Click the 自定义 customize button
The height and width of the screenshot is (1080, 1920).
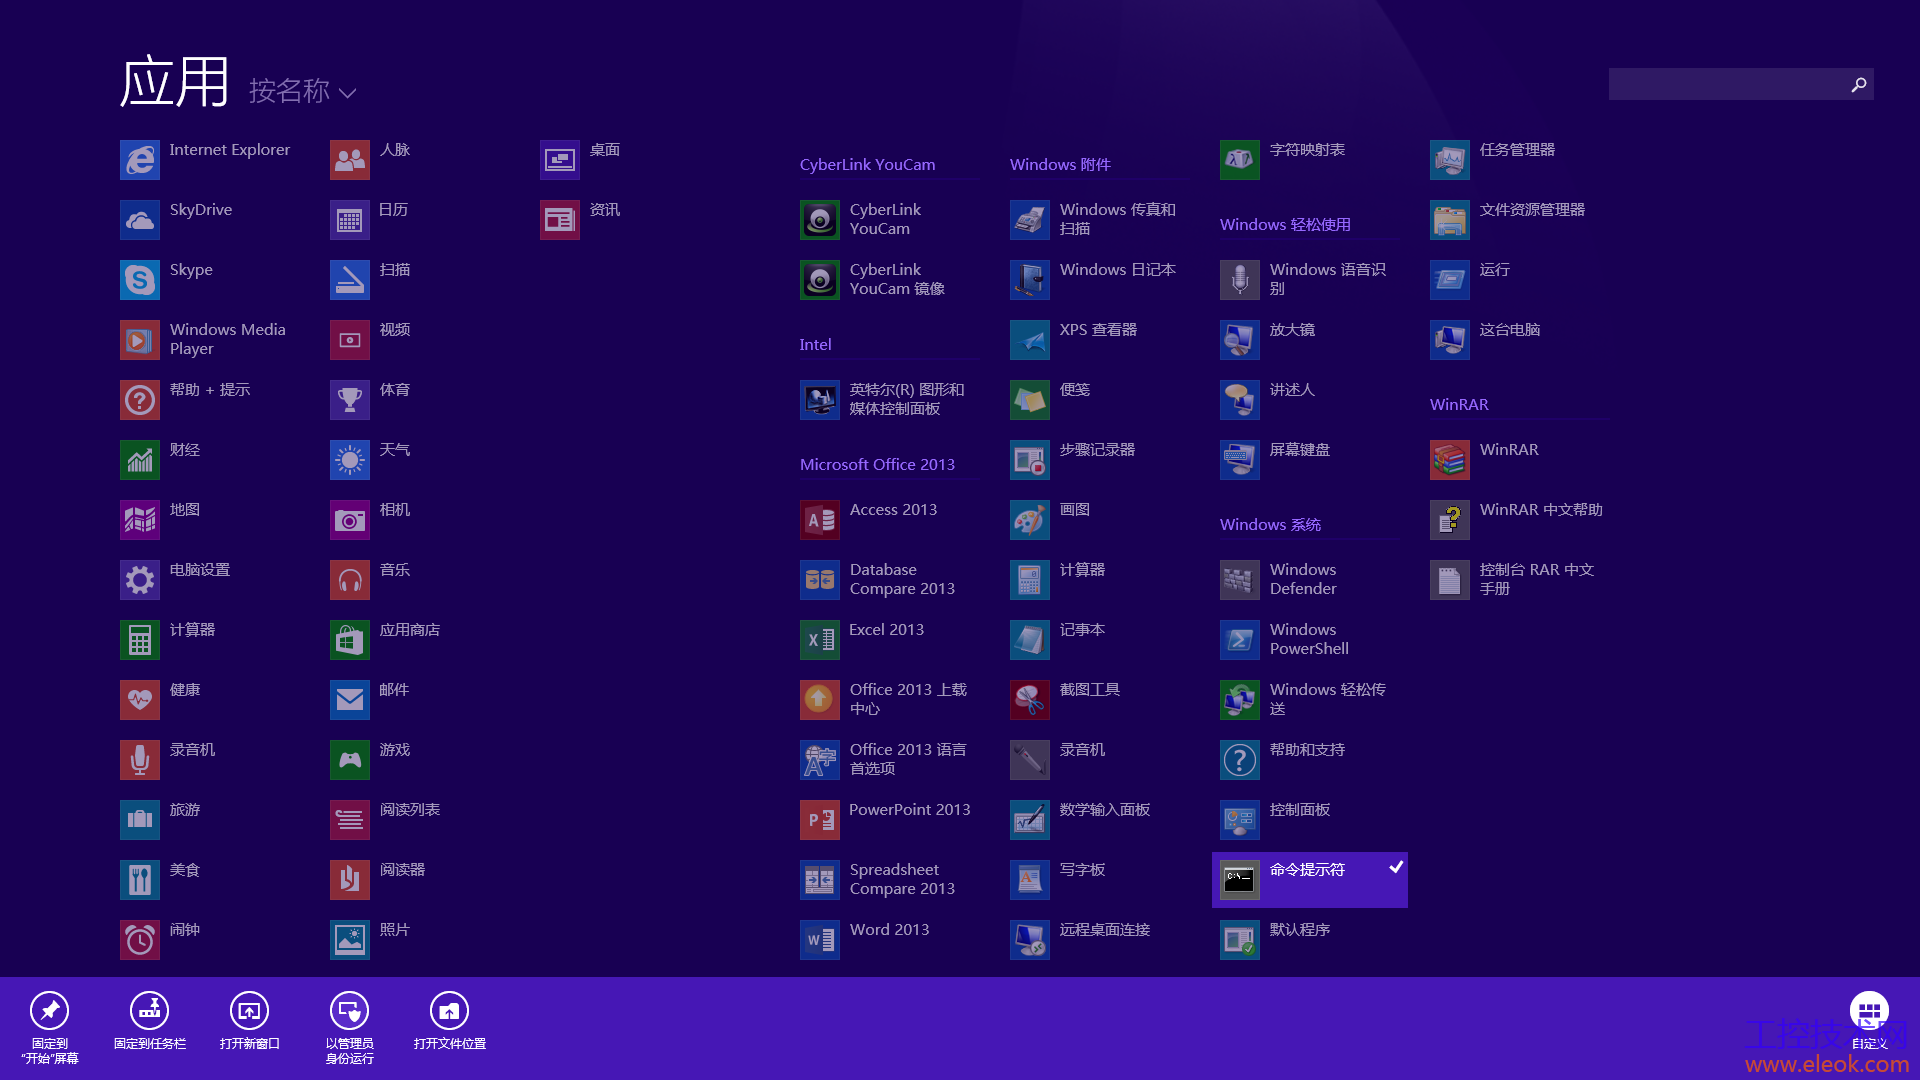[1869, 1021]
